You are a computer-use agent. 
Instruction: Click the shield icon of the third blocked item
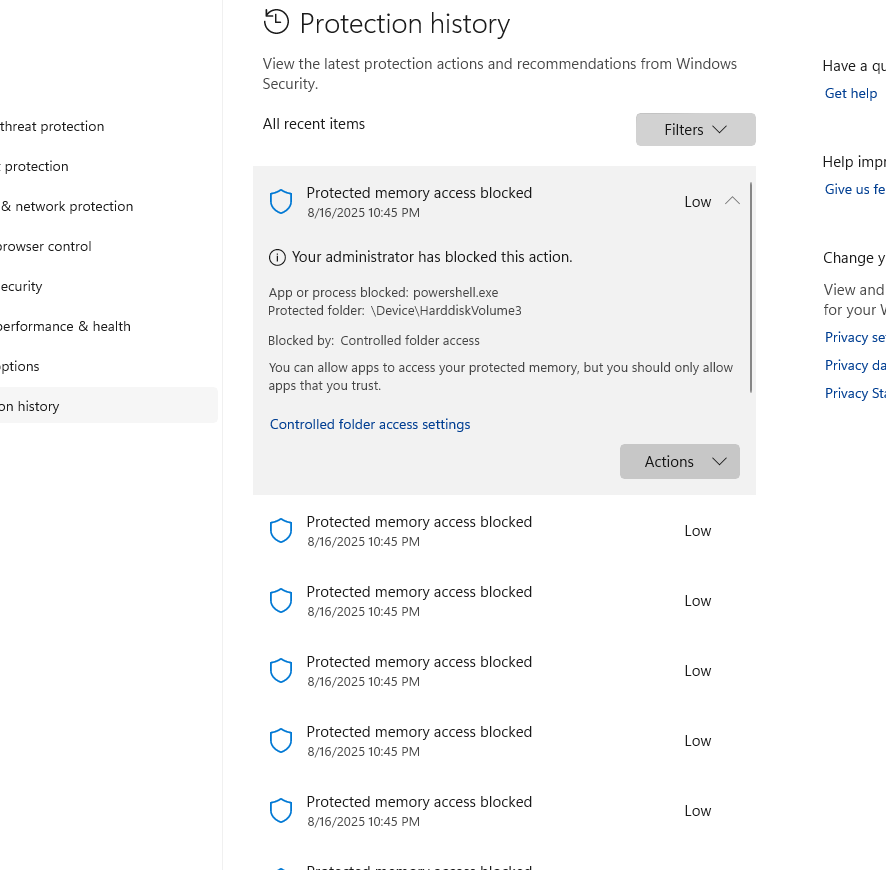pos(281,601)
